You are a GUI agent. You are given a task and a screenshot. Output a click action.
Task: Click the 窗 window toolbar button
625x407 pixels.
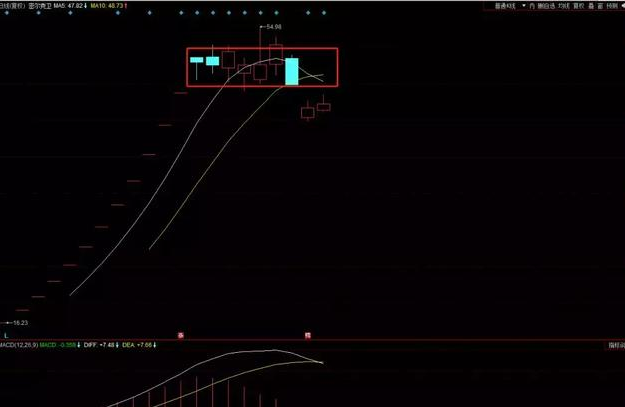[600, 6]
